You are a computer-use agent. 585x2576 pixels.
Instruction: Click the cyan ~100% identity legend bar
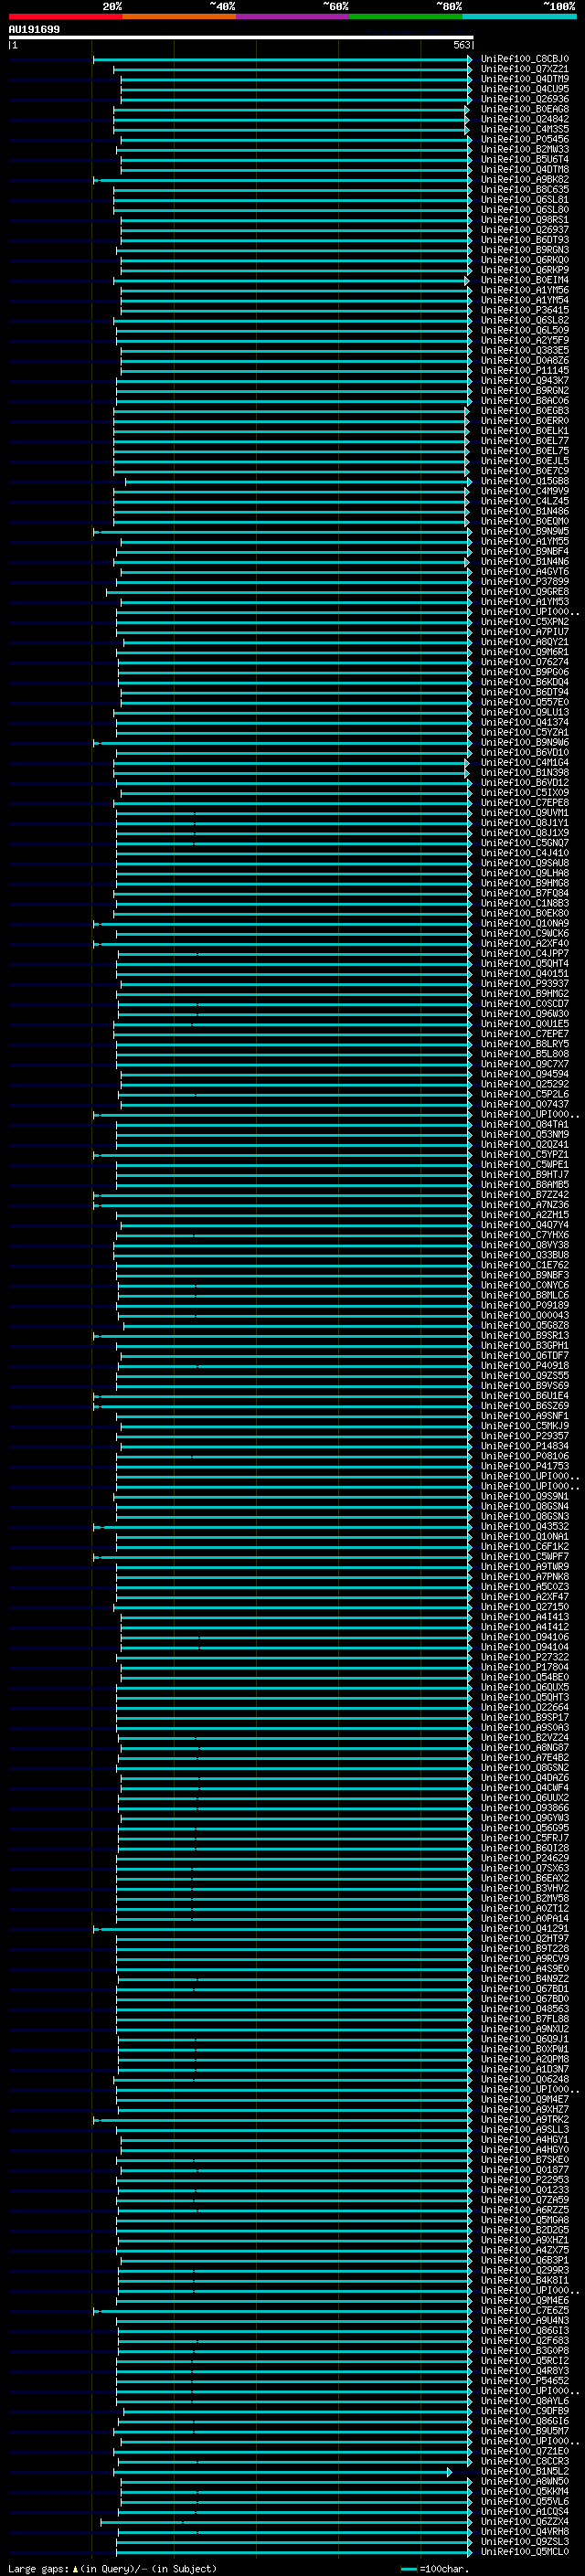coord(519,17)
